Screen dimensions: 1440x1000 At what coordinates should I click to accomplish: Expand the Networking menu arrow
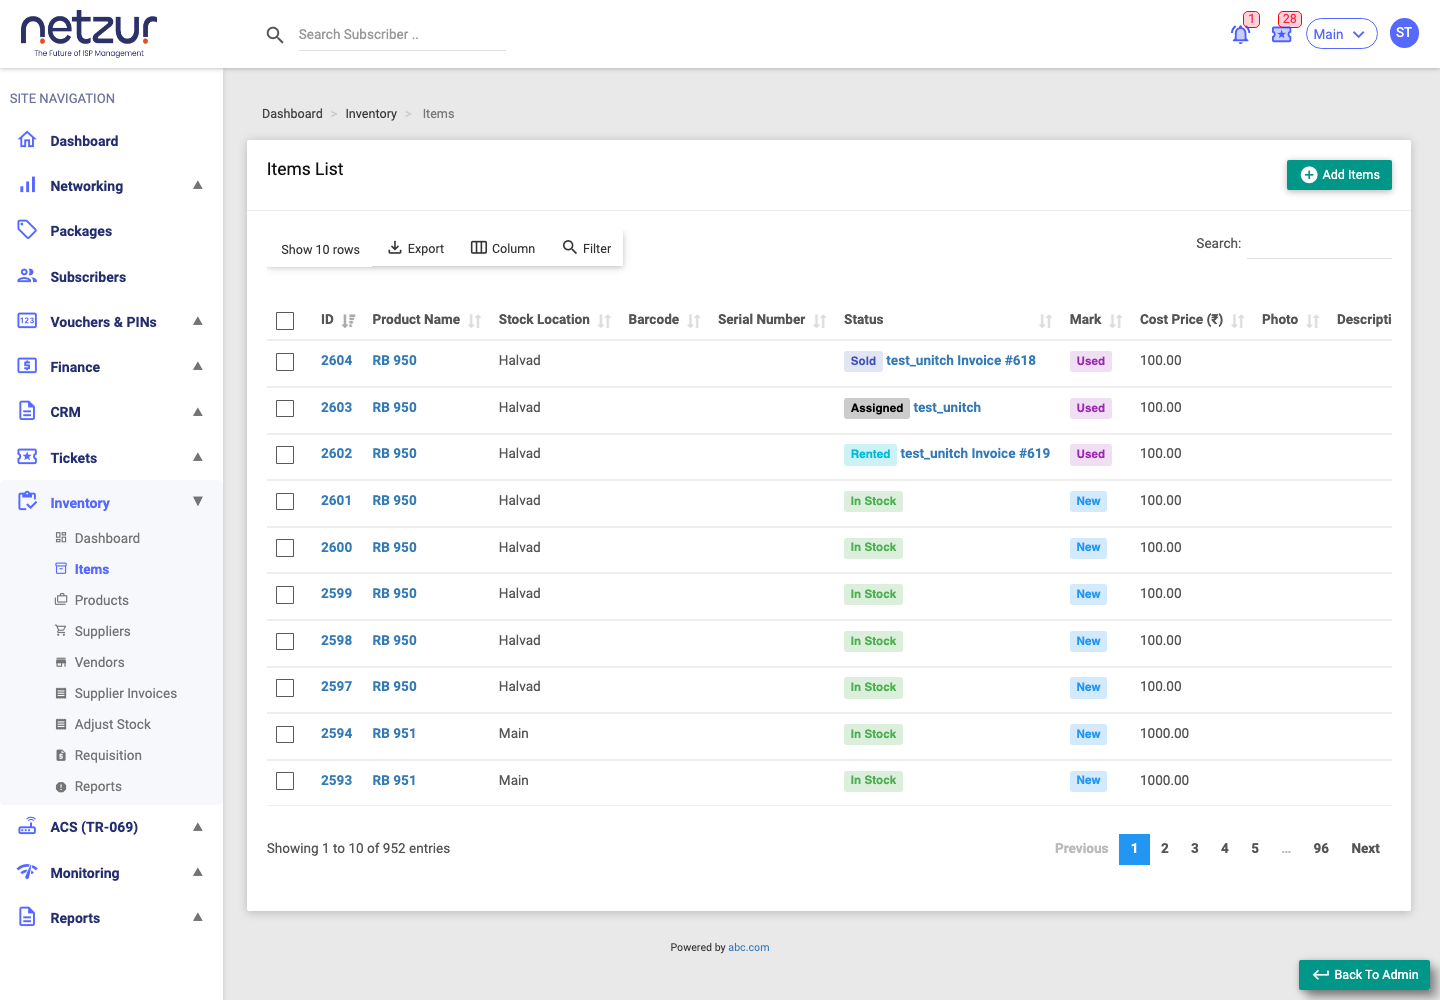click(x=198, y=185)
